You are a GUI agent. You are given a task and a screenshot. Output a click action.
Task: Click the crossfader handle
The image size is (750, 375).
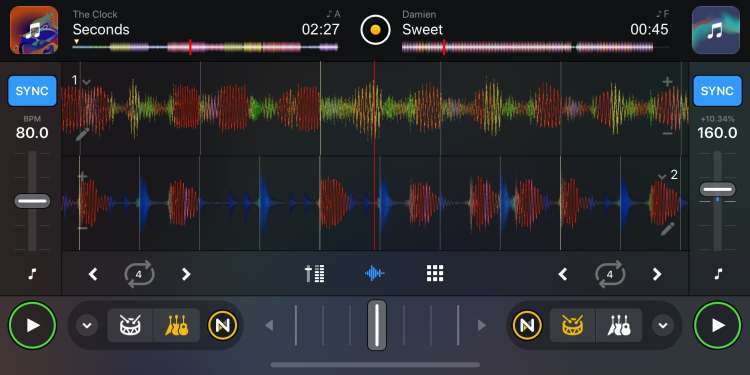[x=377, y=325]
